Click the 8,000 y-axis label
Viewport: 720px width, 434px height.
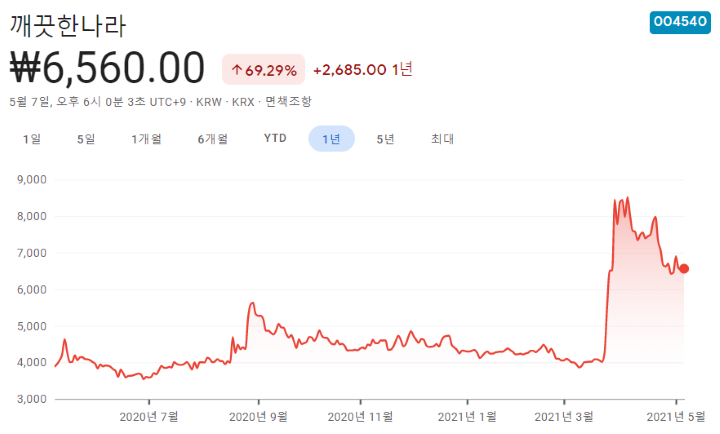pos(32,216)
